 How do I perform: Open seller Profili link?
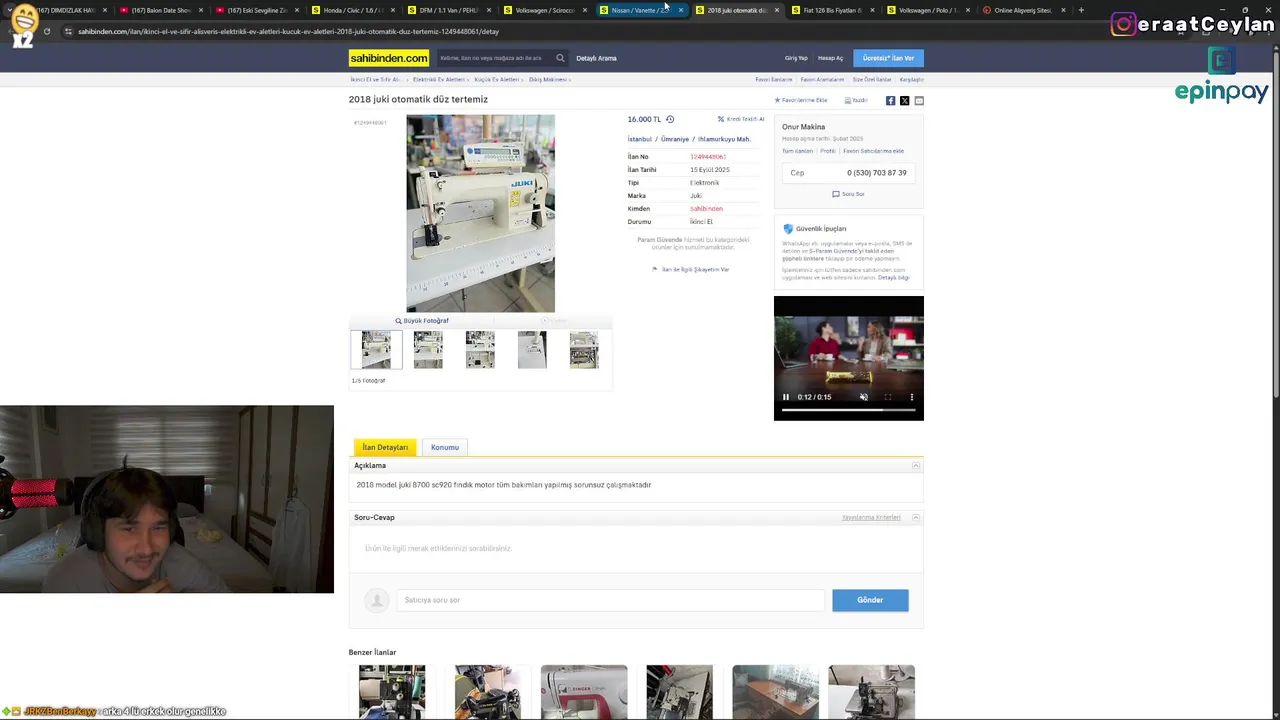[828, 151]
